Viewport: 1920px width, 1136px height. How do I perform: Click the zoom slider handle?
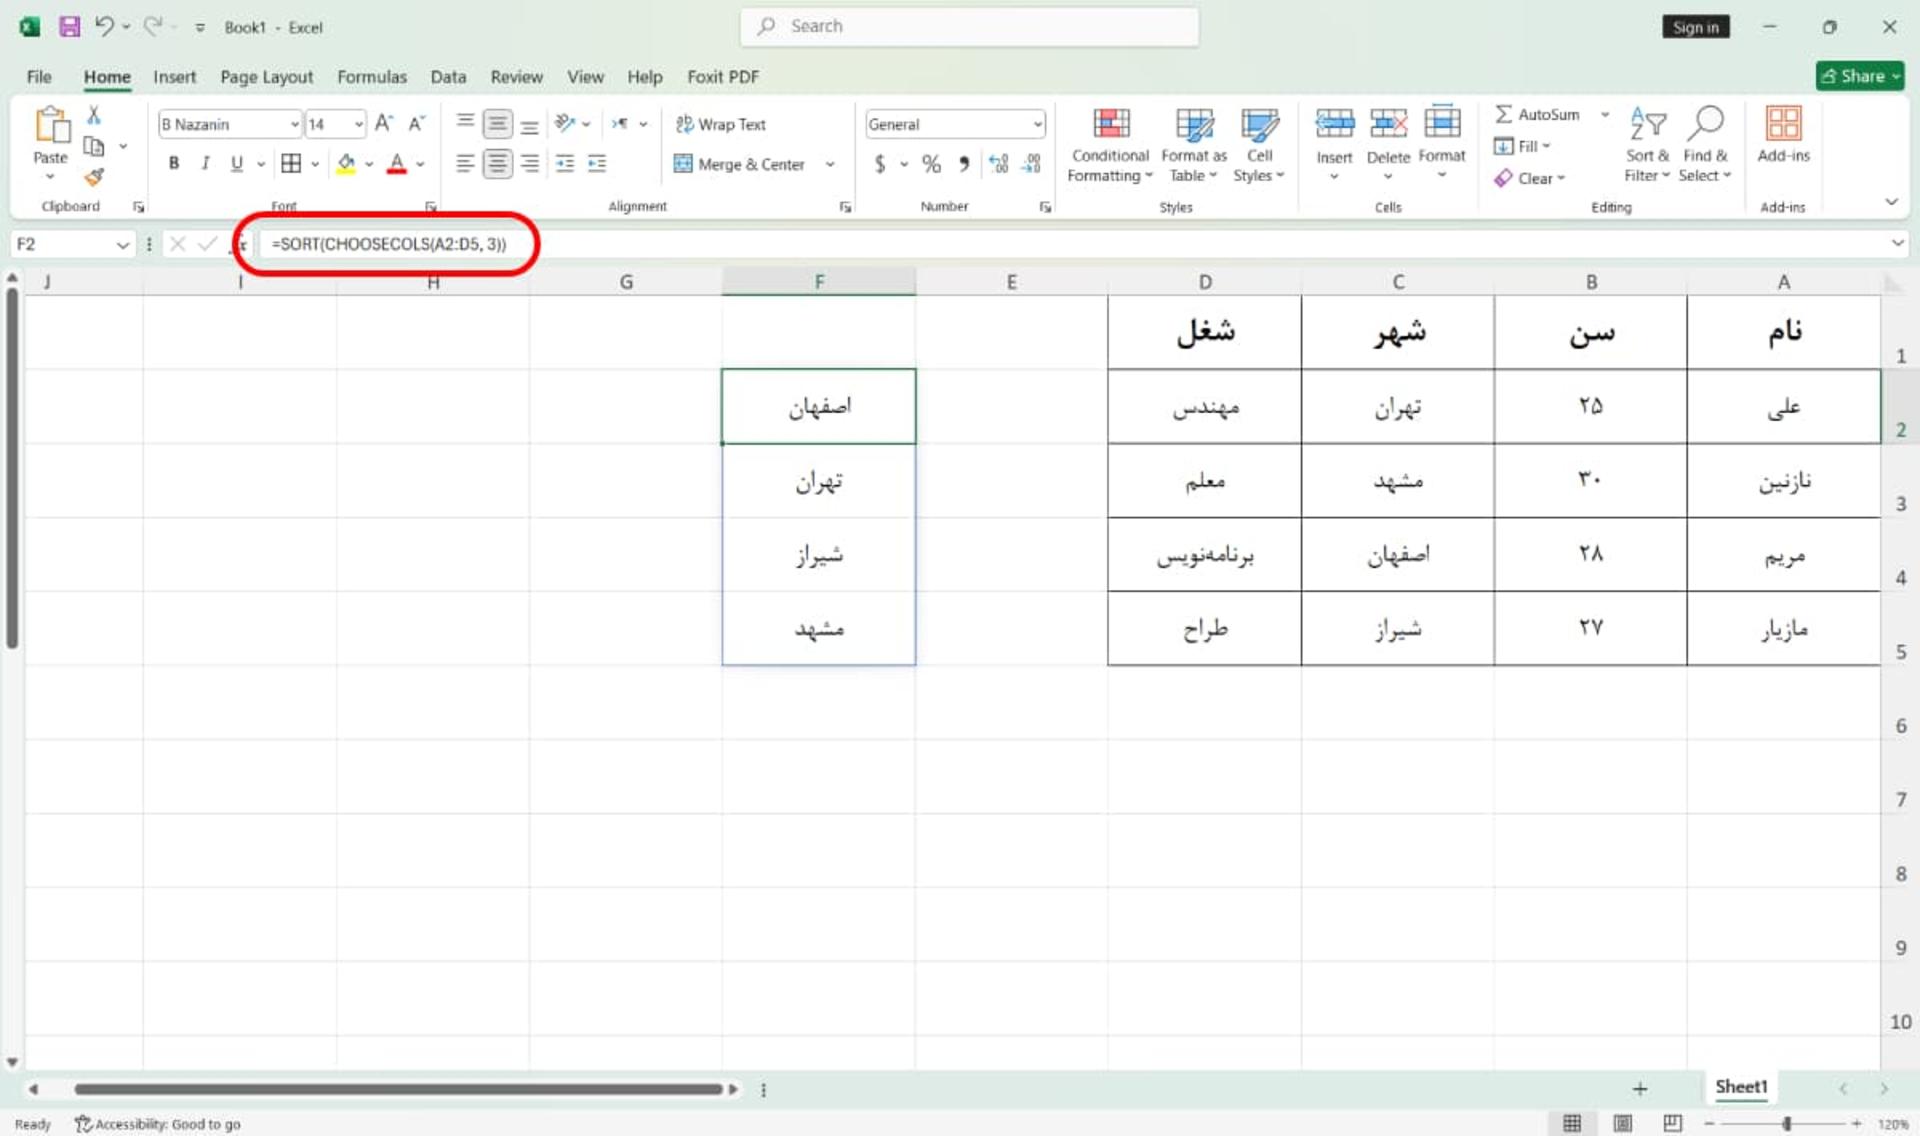click(1786, 1124)
